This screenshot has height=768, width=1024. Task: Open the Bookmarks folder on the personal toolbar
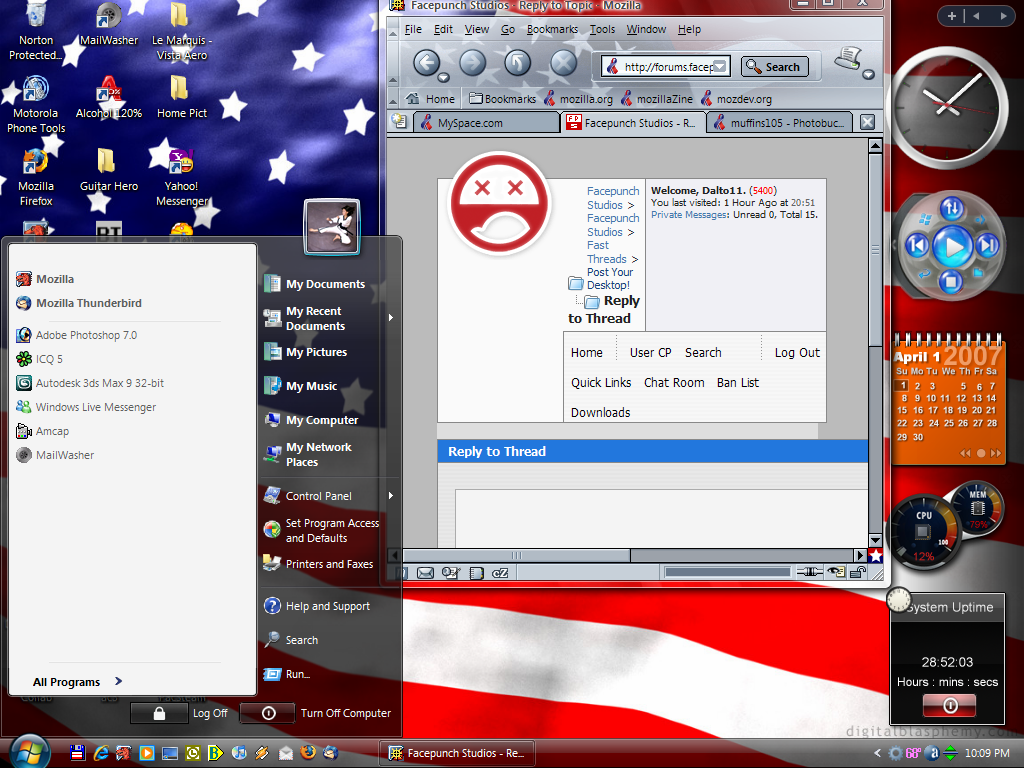[502, 99]
